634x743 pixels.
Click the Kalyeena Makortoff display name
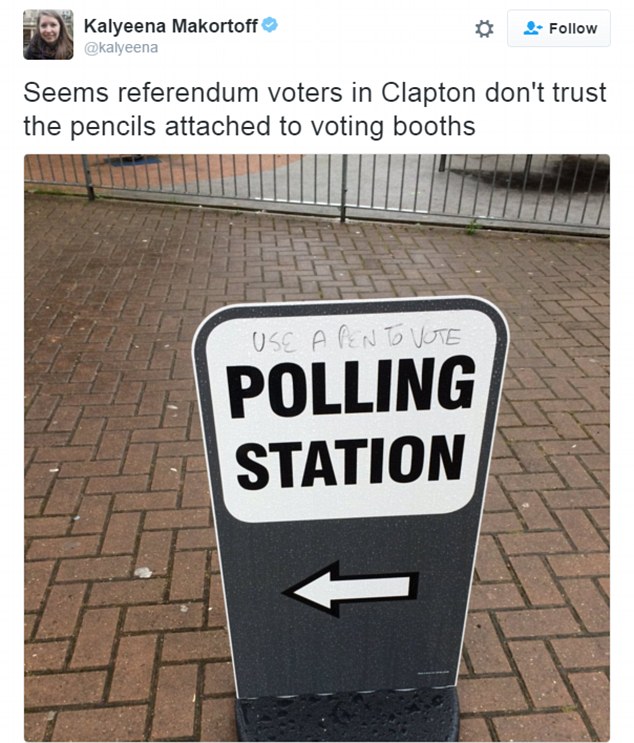click(170, 25)
